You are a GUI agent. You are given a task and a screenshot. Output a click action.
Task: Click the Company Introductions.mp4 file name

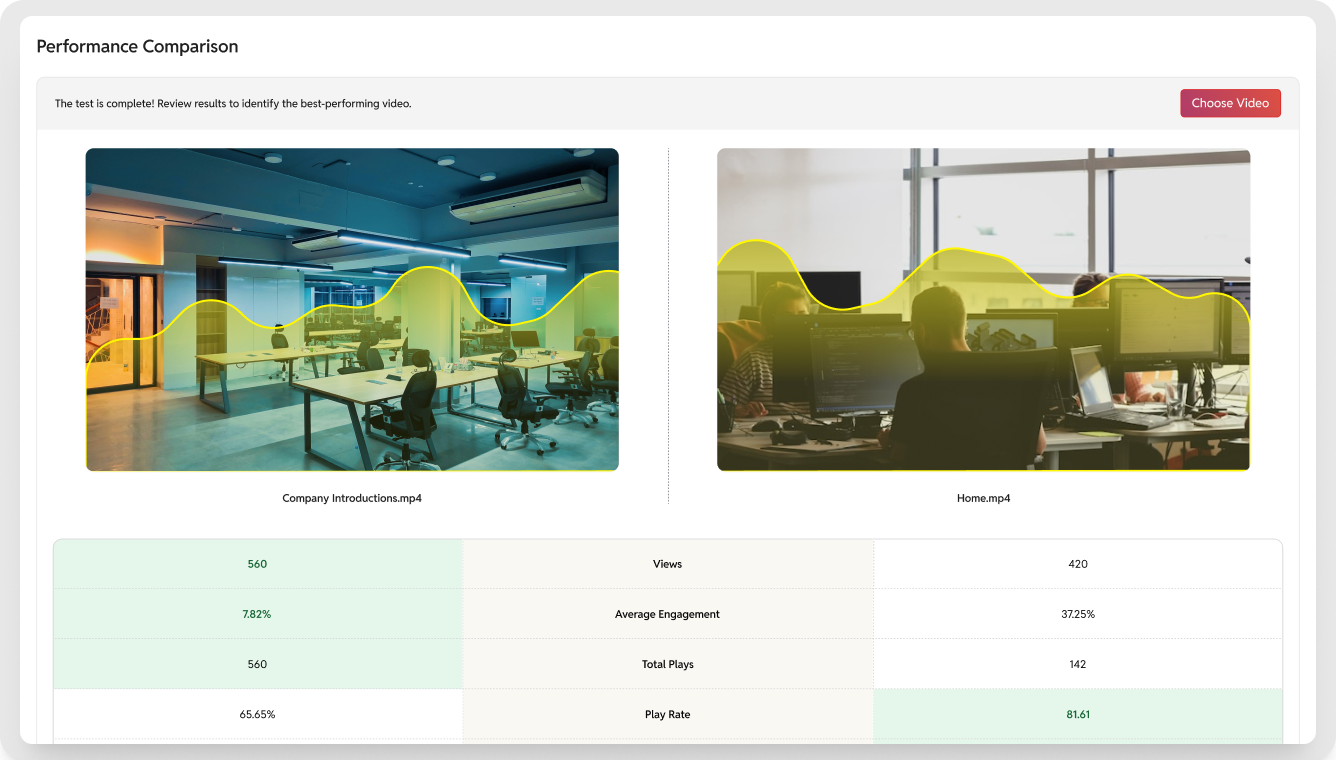352,498
